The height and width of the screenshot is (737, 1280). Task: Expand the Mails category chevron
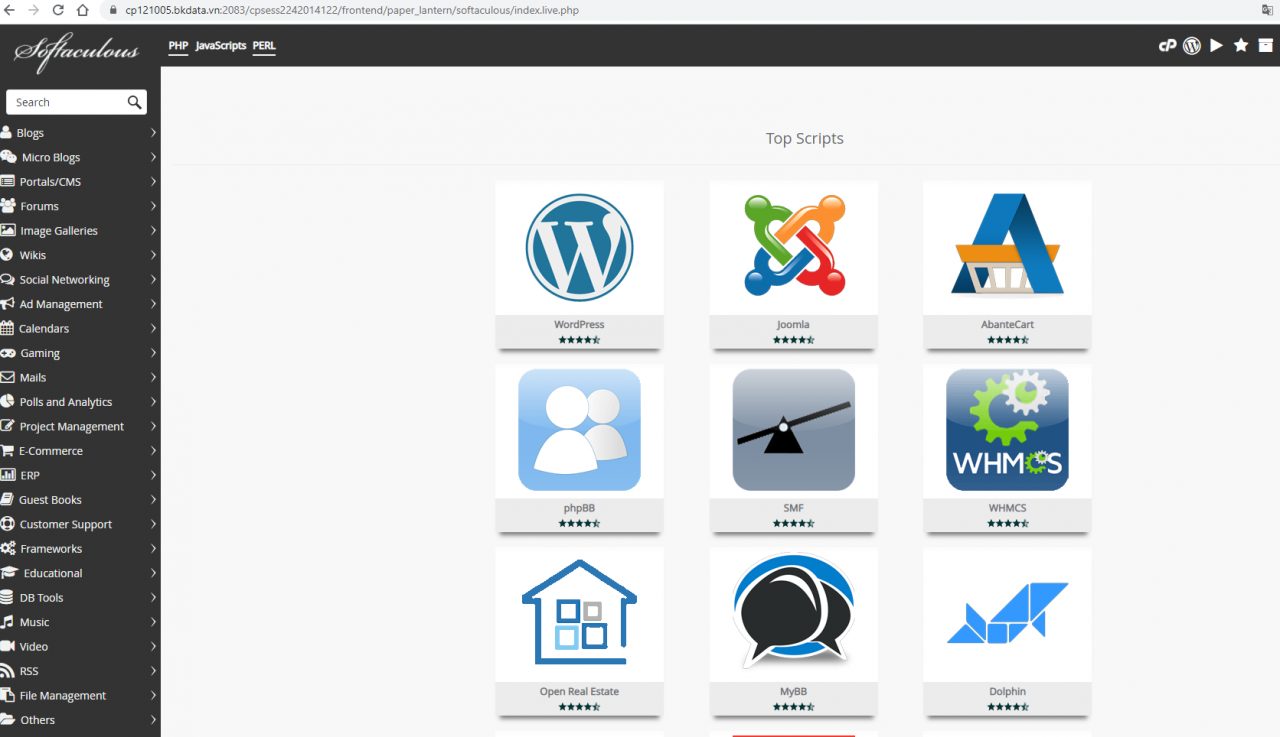153,377
